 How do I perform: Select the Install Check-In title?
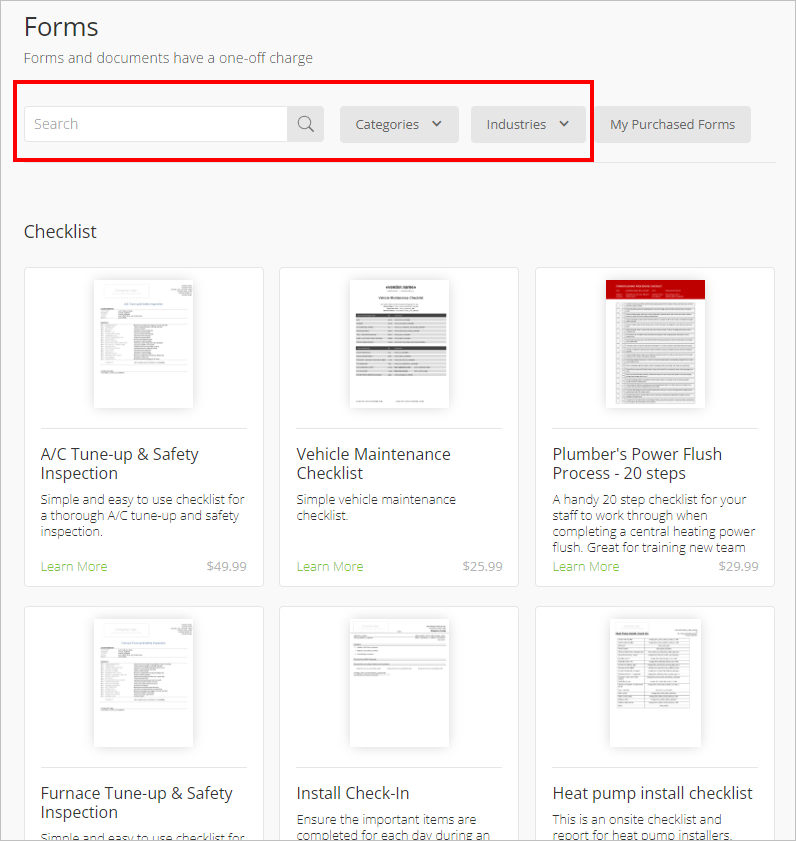tap(353, 793)
